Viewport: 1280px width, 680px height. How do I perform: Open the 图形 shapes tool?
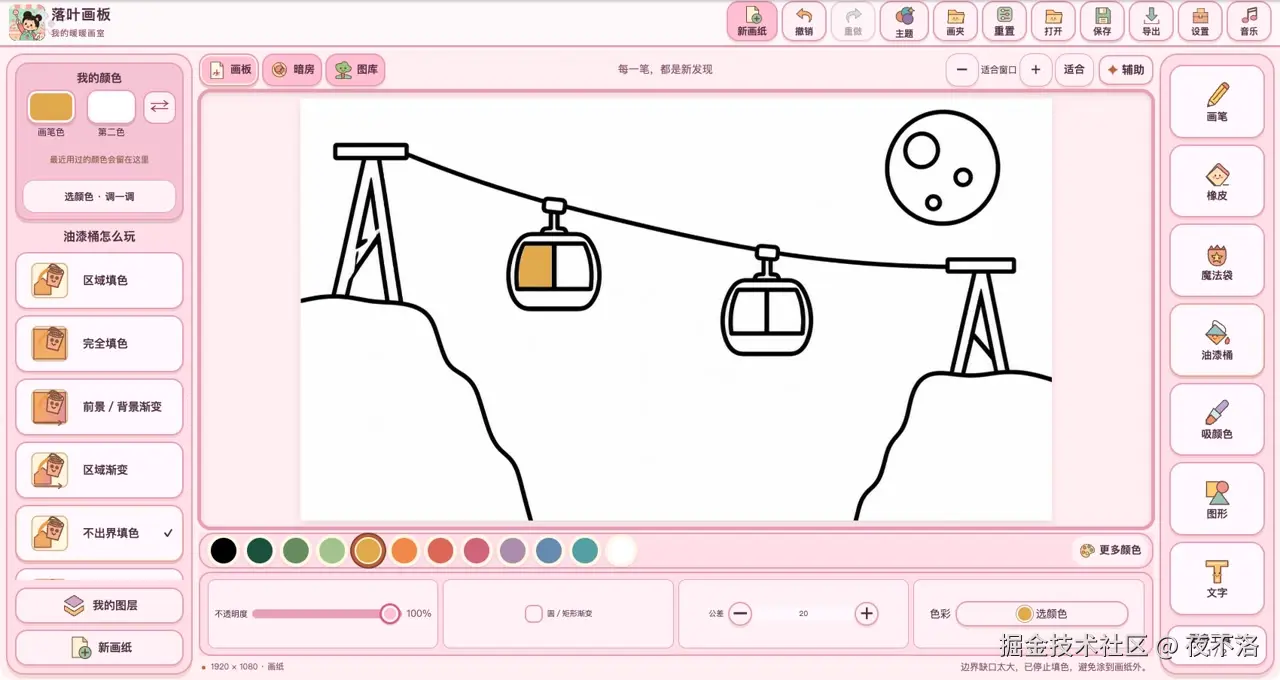1216,499
